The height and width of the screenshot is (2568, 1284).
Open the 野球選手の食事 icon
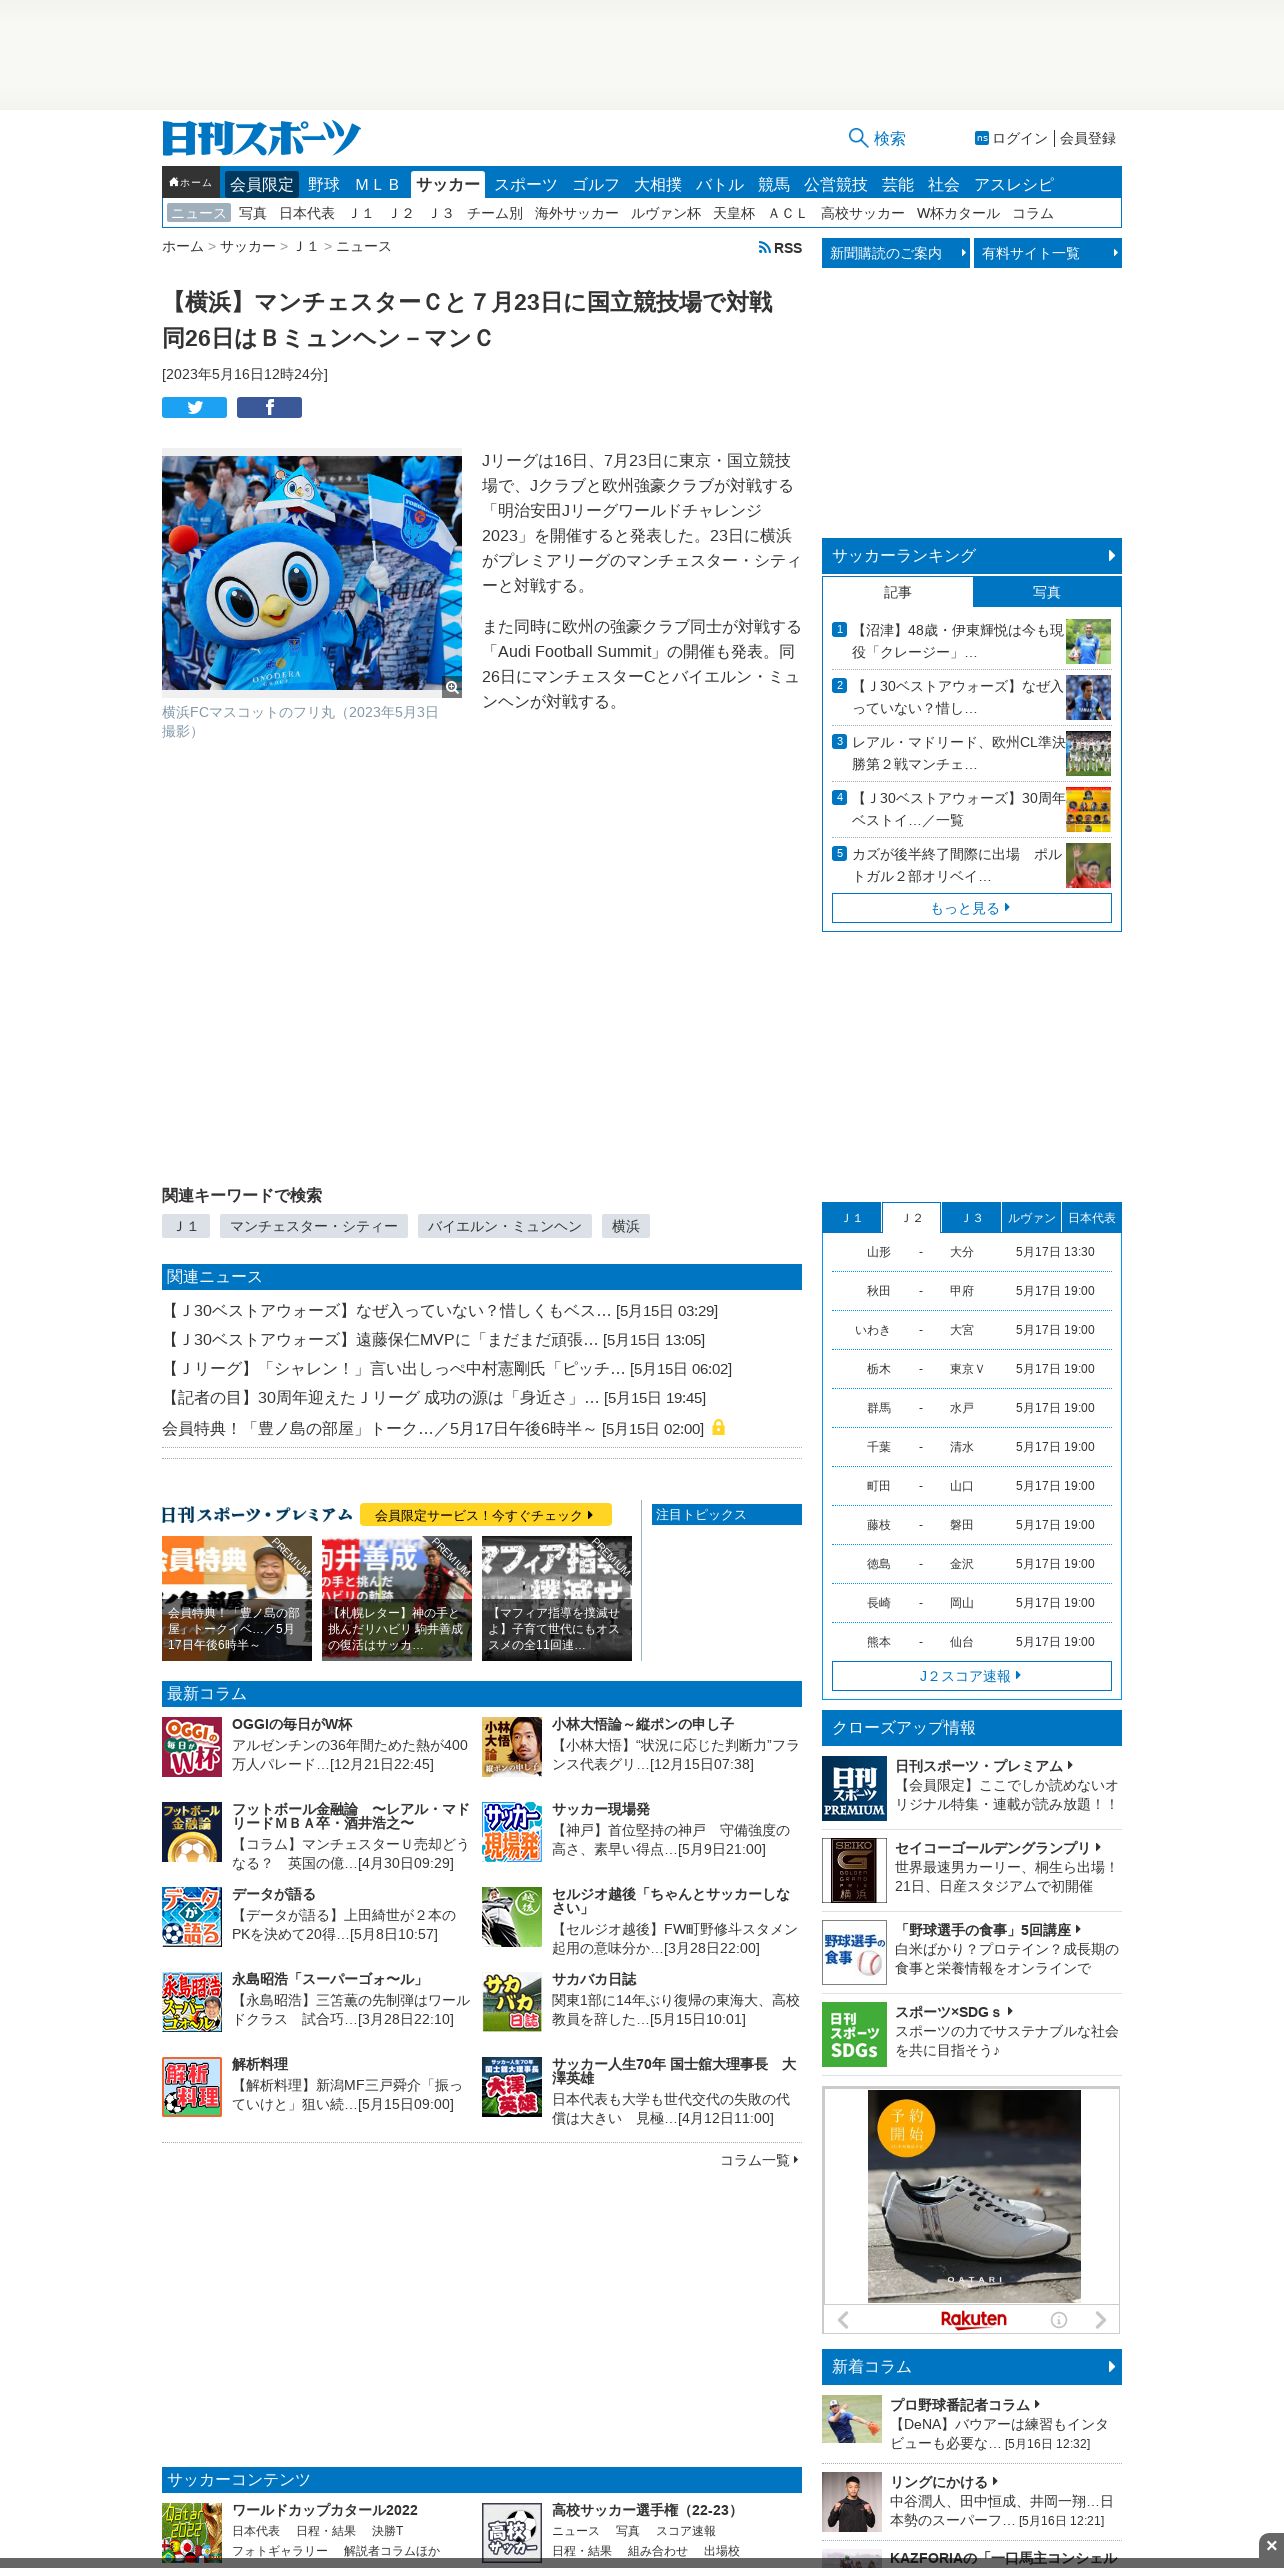tap(854, 1952)
